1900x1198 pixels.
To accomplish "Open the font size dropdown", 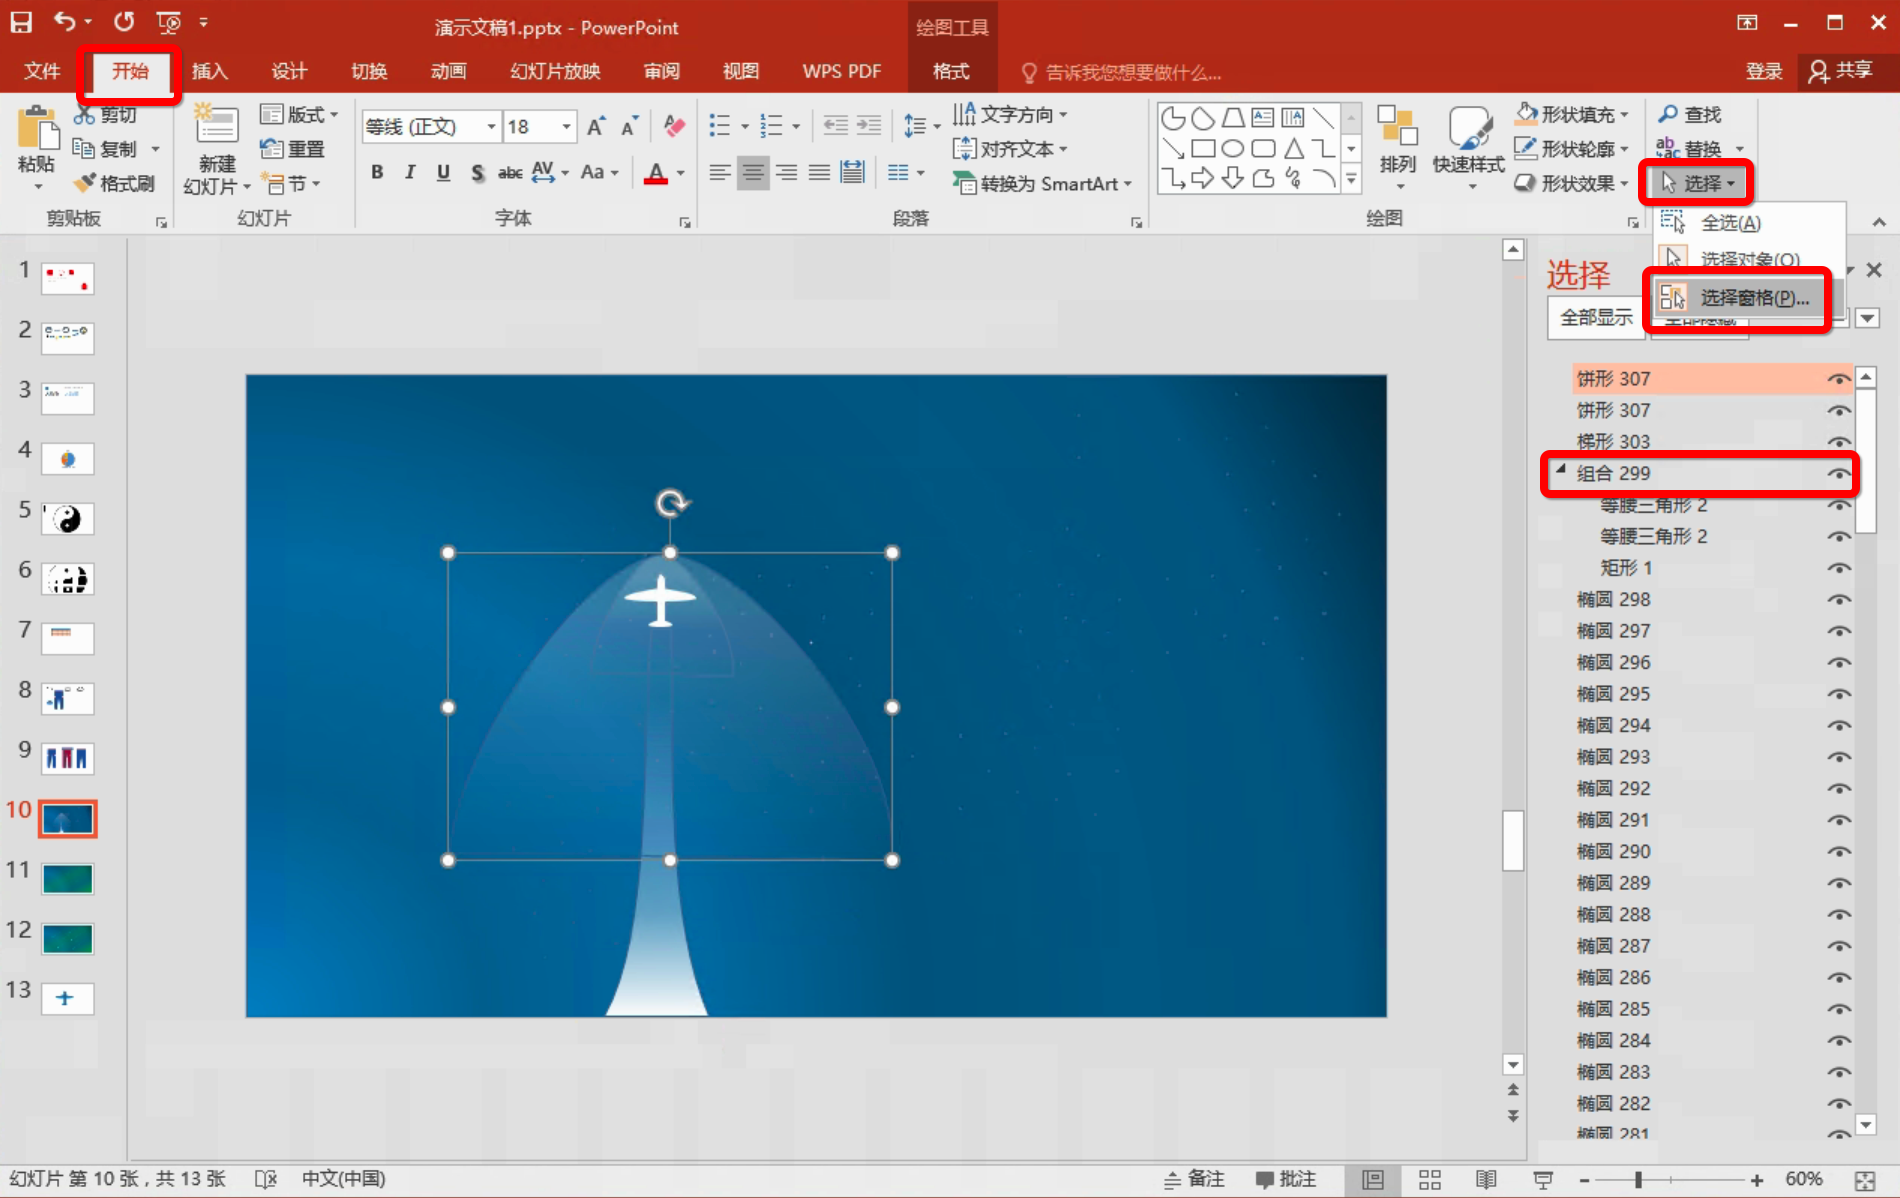I will tap(566, 127).
